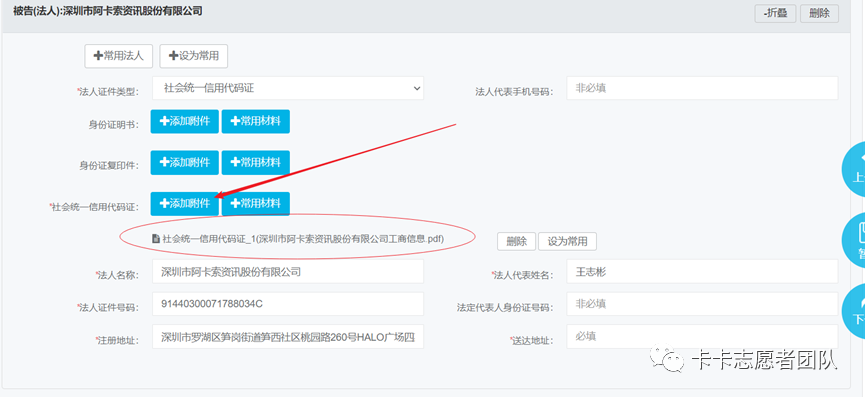Click the 设为常用 button beside 常用法人
Image resolution: width=865 pixels, height=397 pixels.
[x=194, y=56]
